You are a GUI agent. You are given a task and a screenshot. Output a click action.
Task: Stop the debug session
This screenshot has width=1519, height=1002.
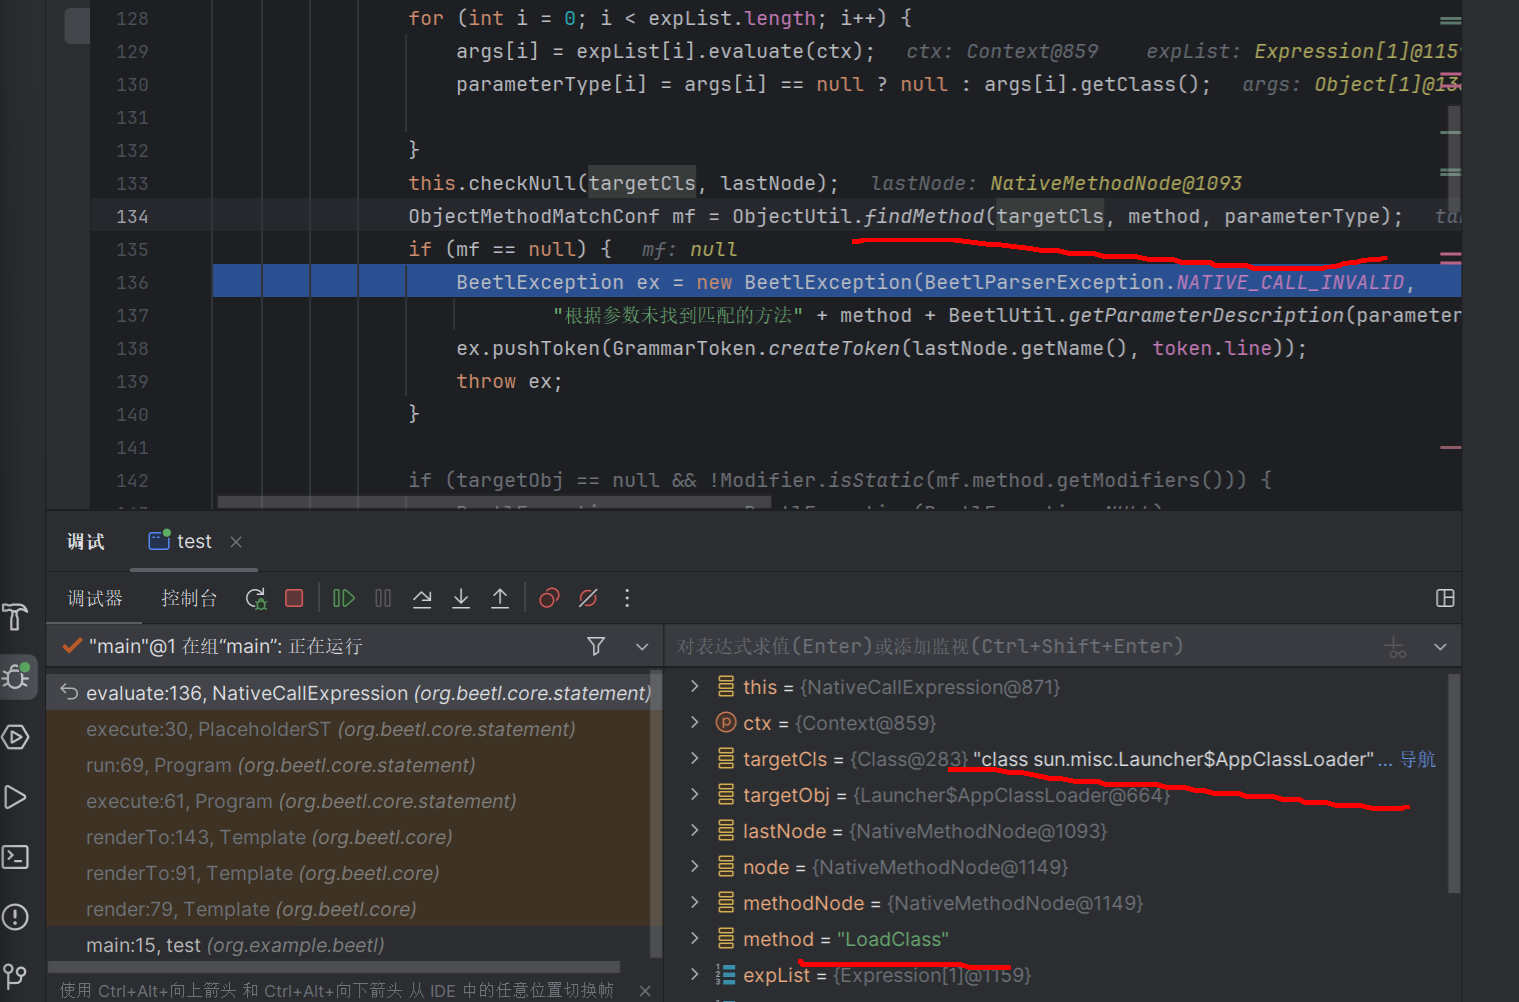click(x=294, y=598)
